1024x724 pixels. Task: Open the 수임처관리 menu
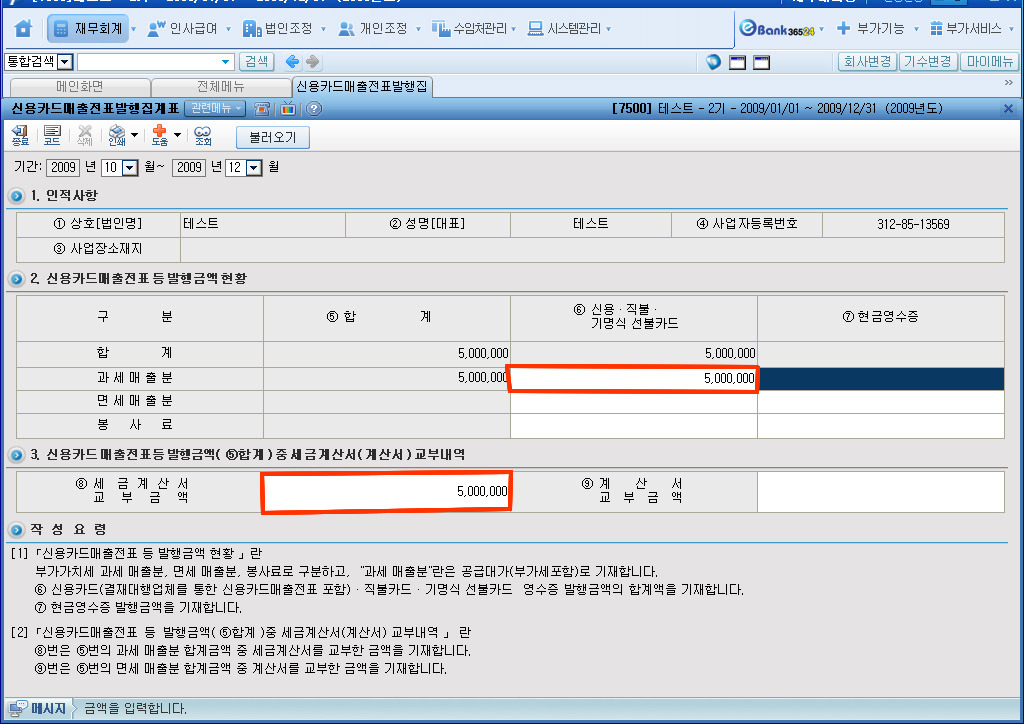[x=469, y=29]
